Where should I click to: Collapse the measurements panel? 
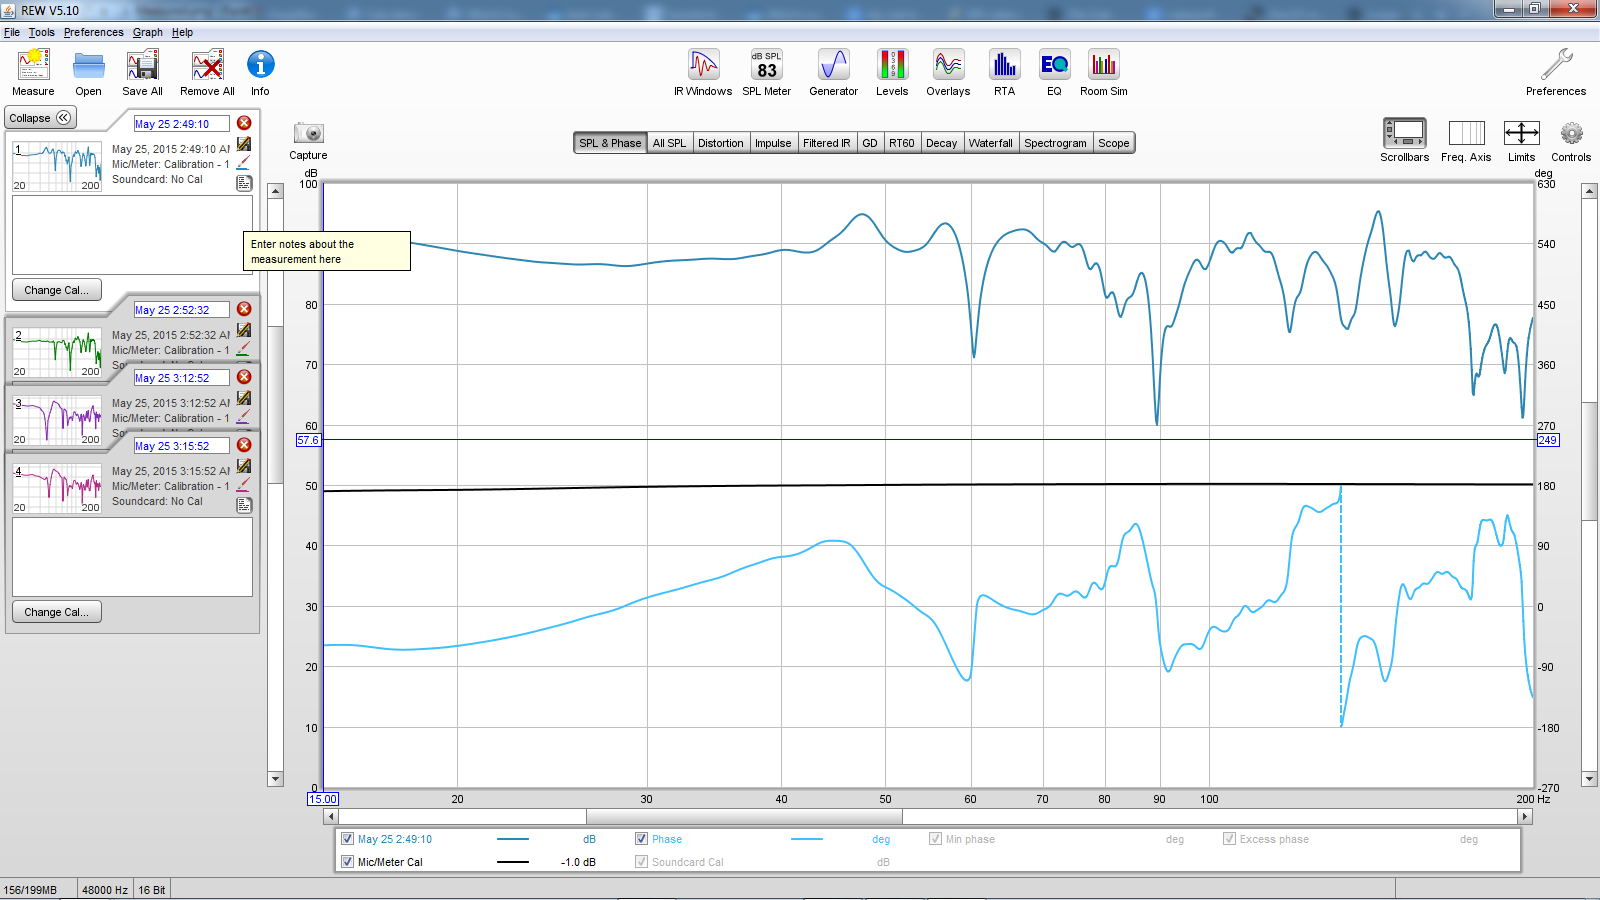tap(40, 118)
